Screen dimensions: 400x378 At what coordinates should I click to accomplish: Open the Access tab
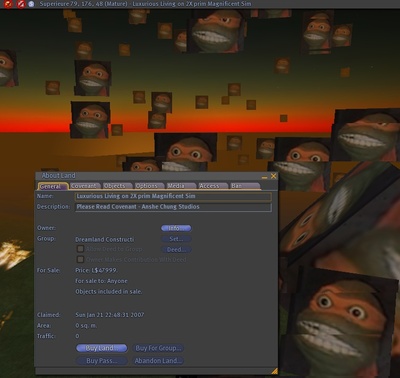coord(212,186)
